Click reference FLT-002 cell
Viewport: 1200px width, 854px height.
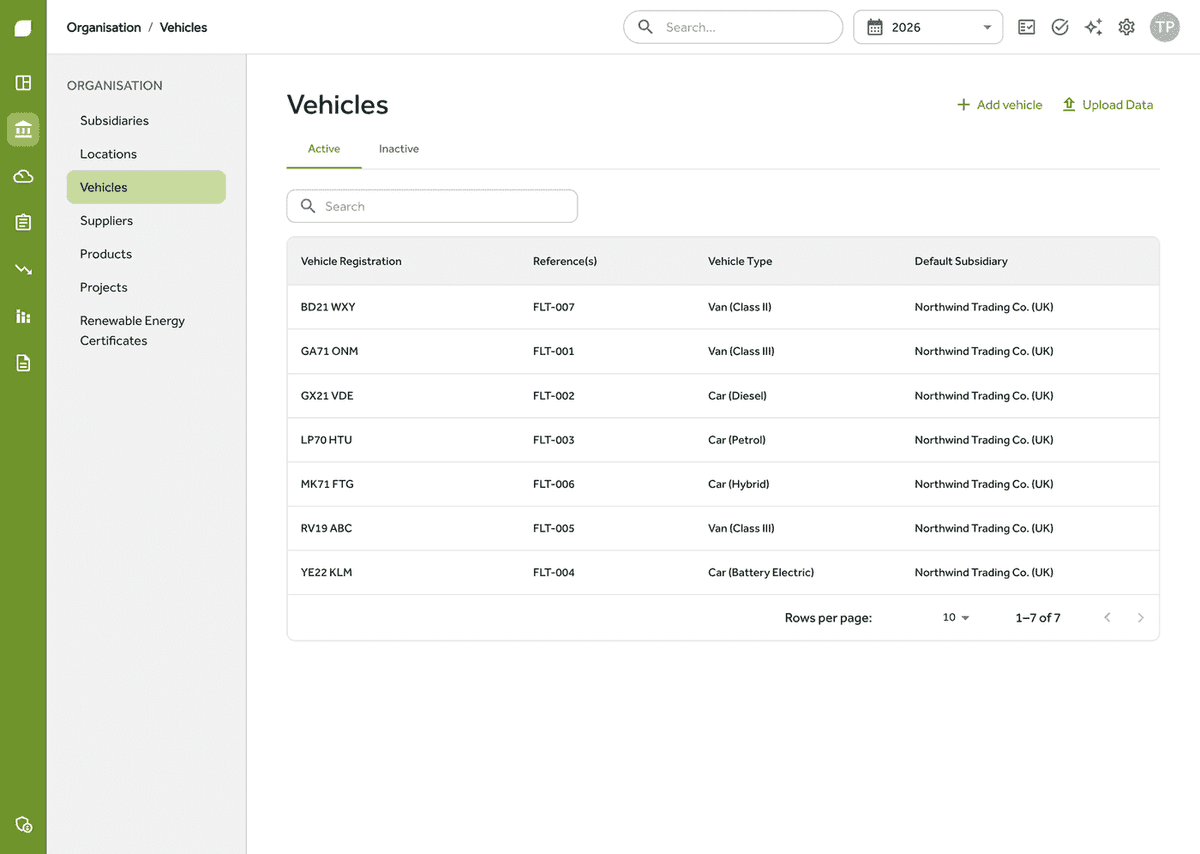click(x=554, y=396)
